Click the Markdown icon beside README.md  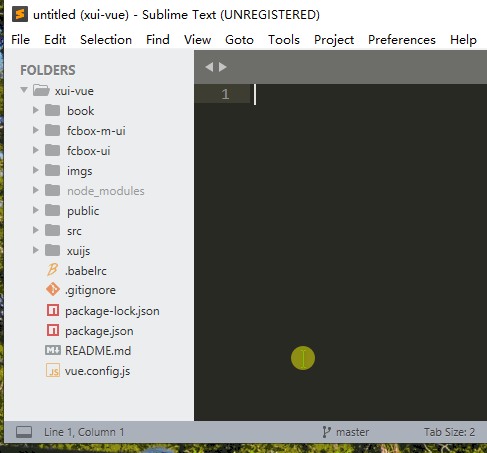pyautogui.click(x=53, y=350)
